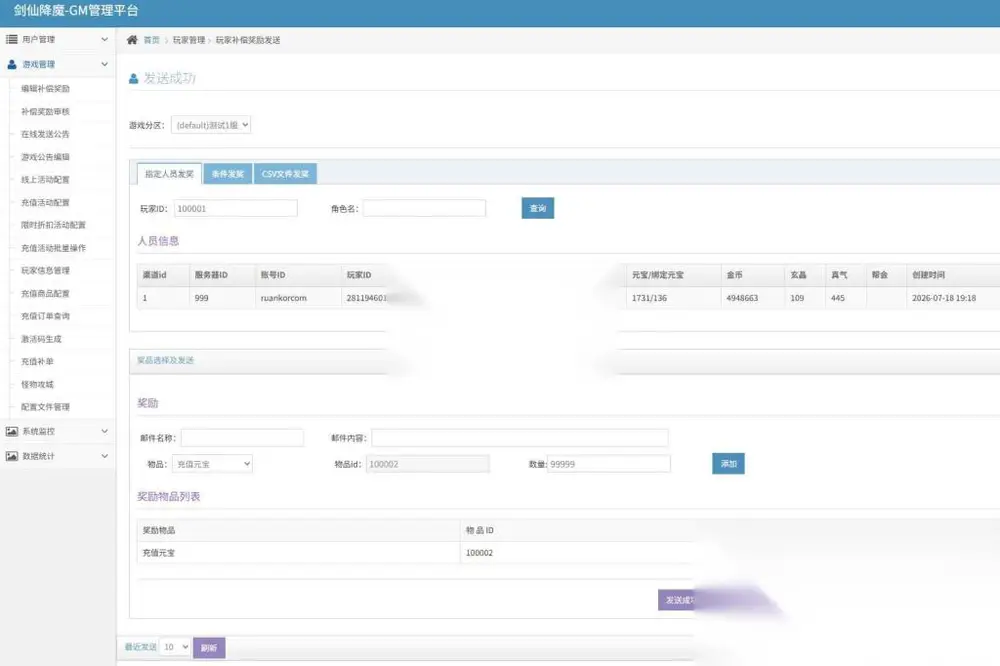Click the purple 刷新 refresh button

pyautogui.click(x=209, y=648)
